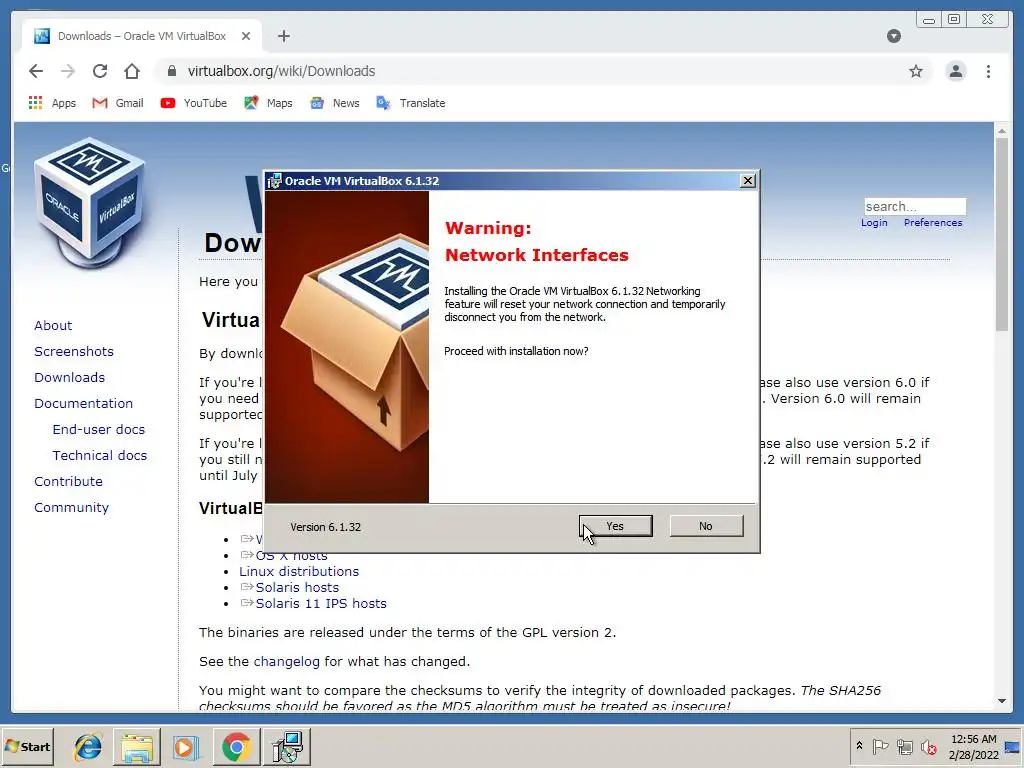Open the Maps bookmark
This screenshot has height=768, width=1024.
pos(268,103)
